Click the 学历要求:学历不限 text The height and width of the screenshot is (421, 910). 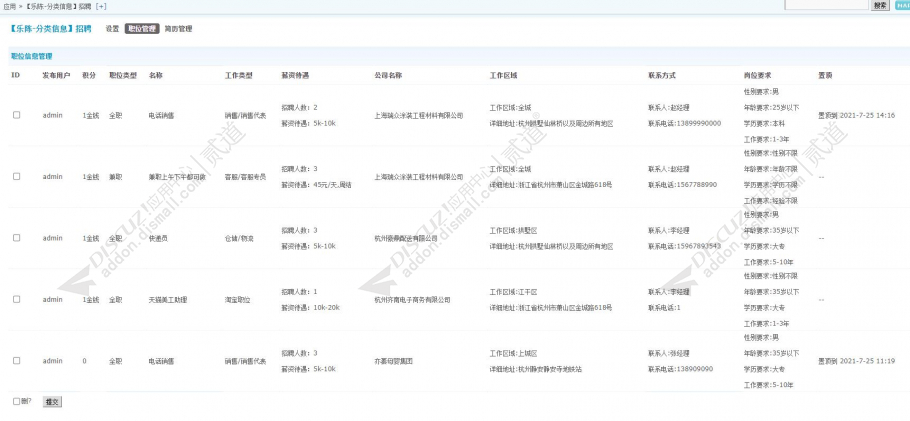tap(771, 185)
